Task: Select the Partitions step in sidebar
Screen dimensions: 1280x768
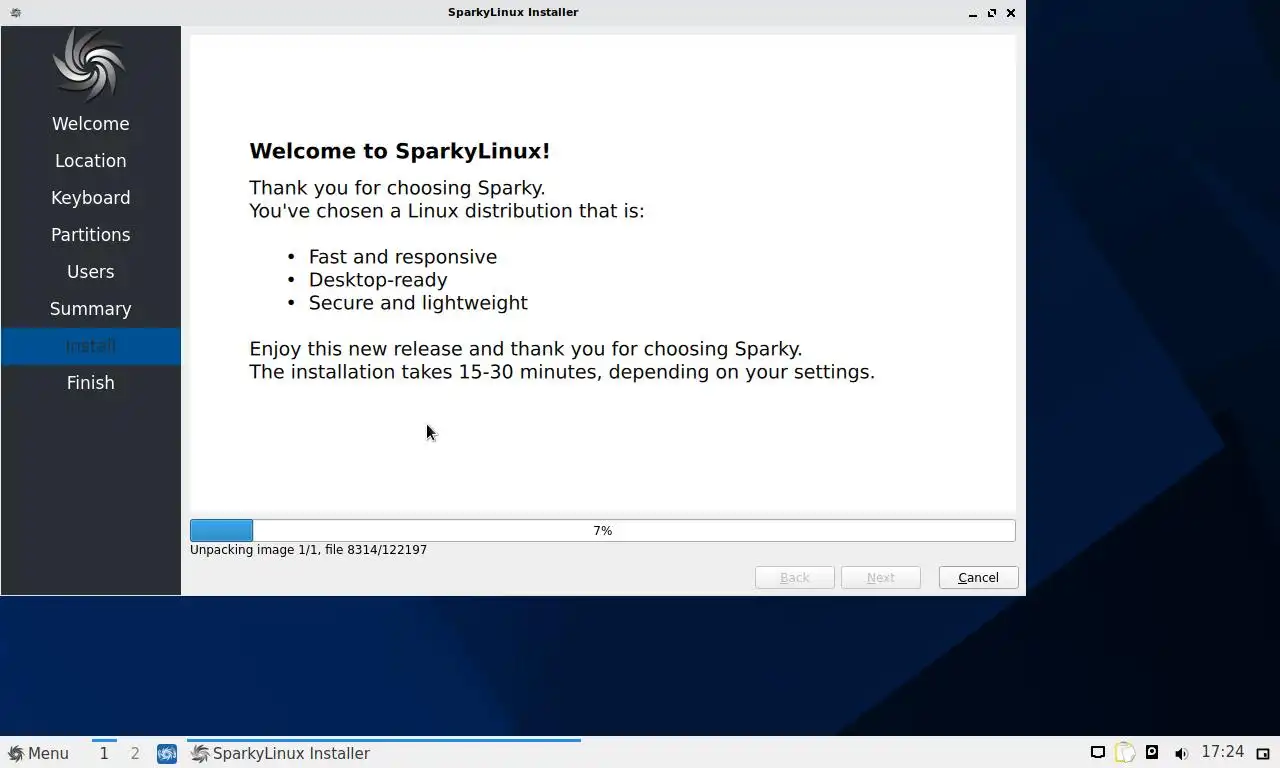Action: click(90, 235)
